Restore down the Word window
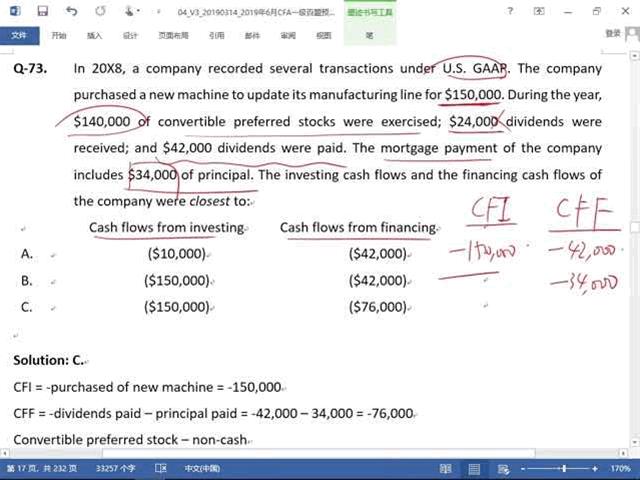This screenshot has width=640, height=480. (597, 11)
